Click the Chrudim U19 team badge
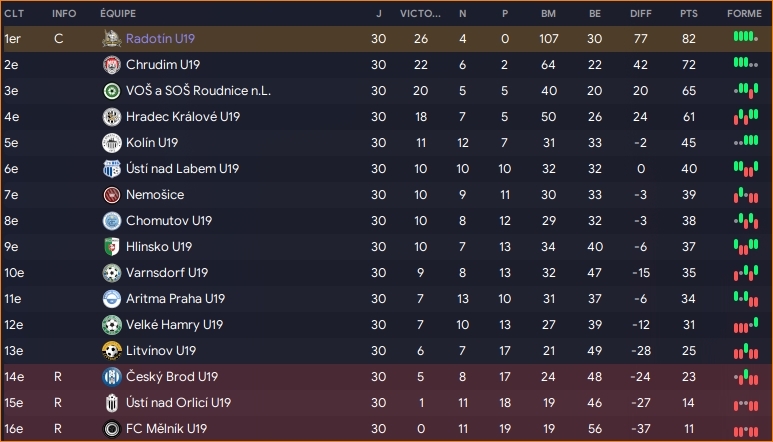The width and height of the screenshot is (773, 442). click(111, 64)
